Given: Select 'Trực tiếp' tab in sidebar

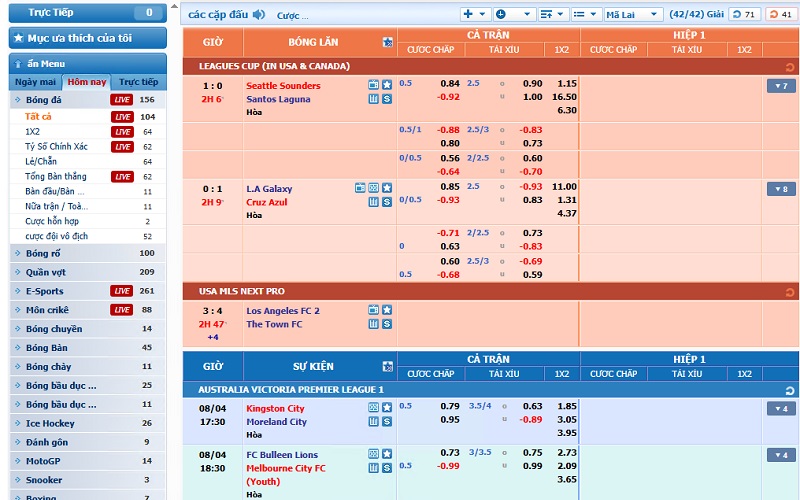Looking at the screenshot, I should click(x=138, y=82).
